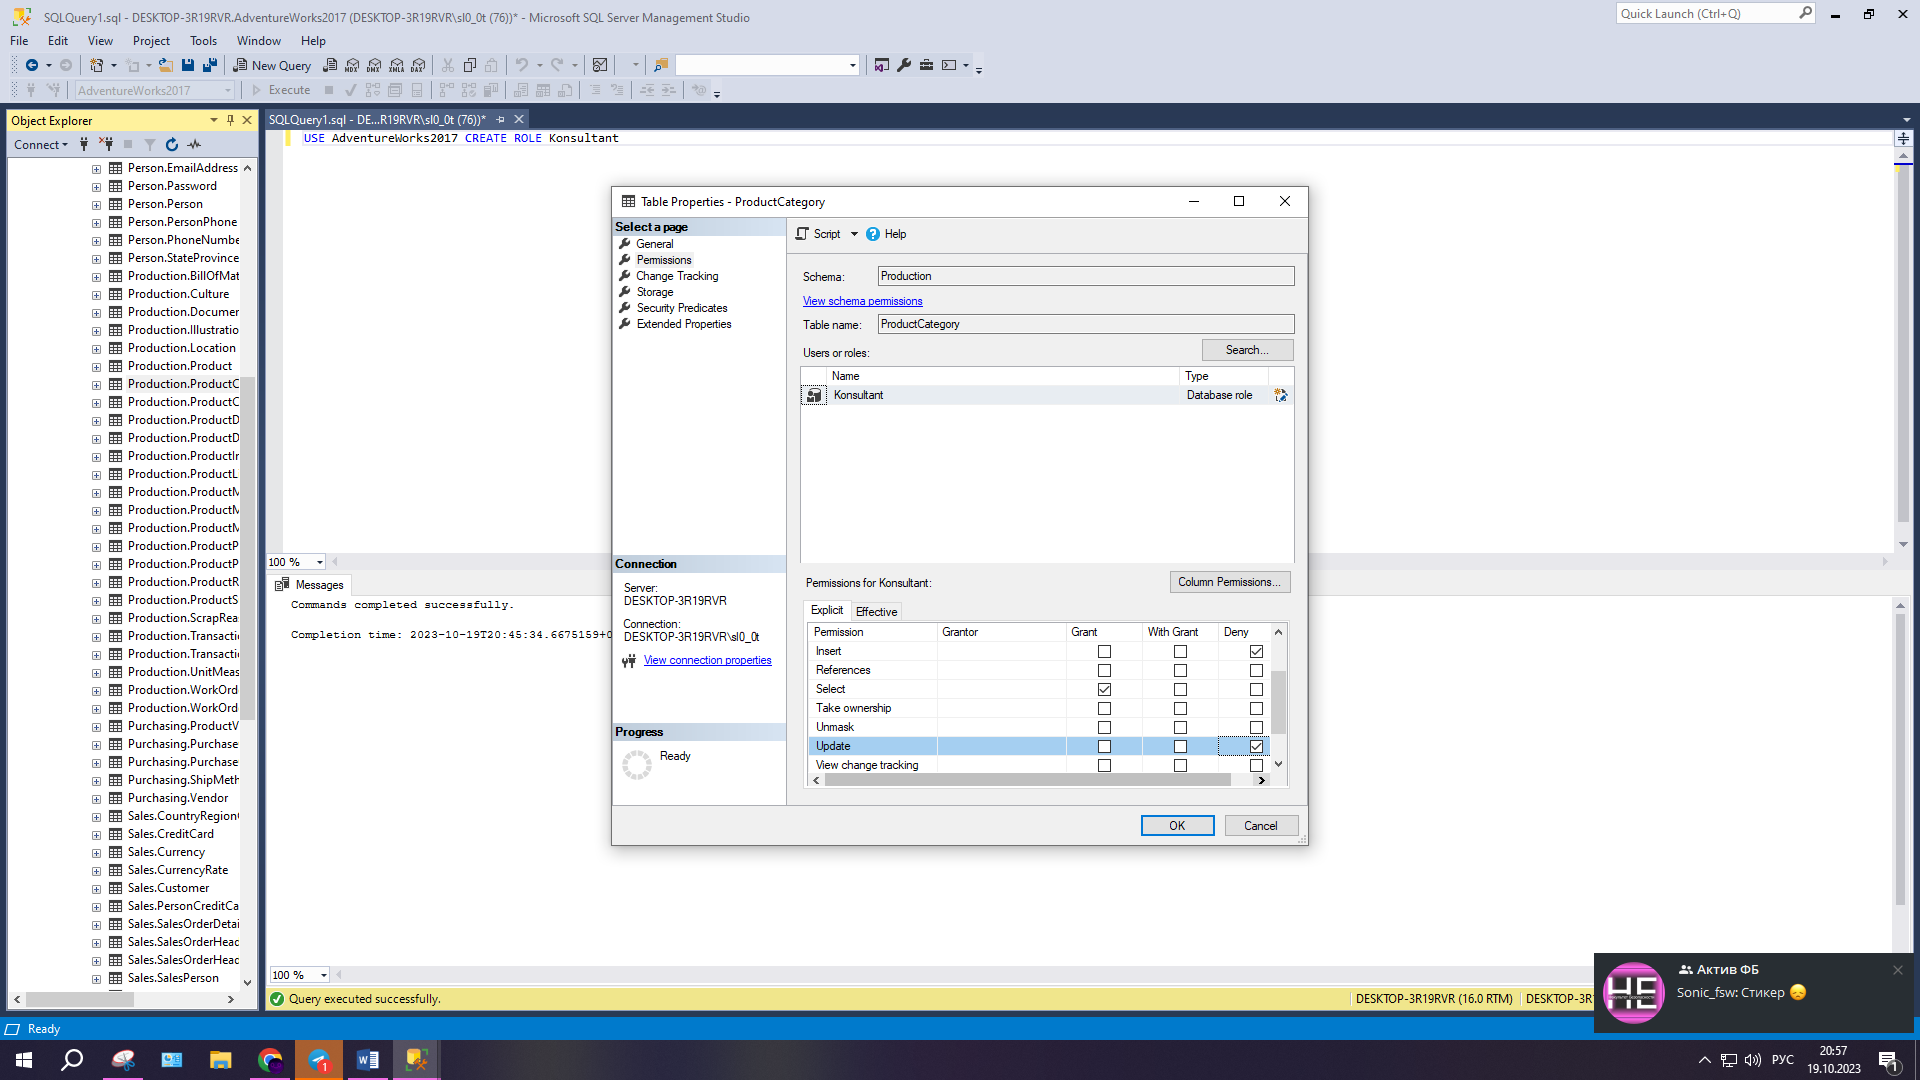Click the Connect plug icon in Object Explorer
Screen dimensions: 1920x1080
[84, 145]
